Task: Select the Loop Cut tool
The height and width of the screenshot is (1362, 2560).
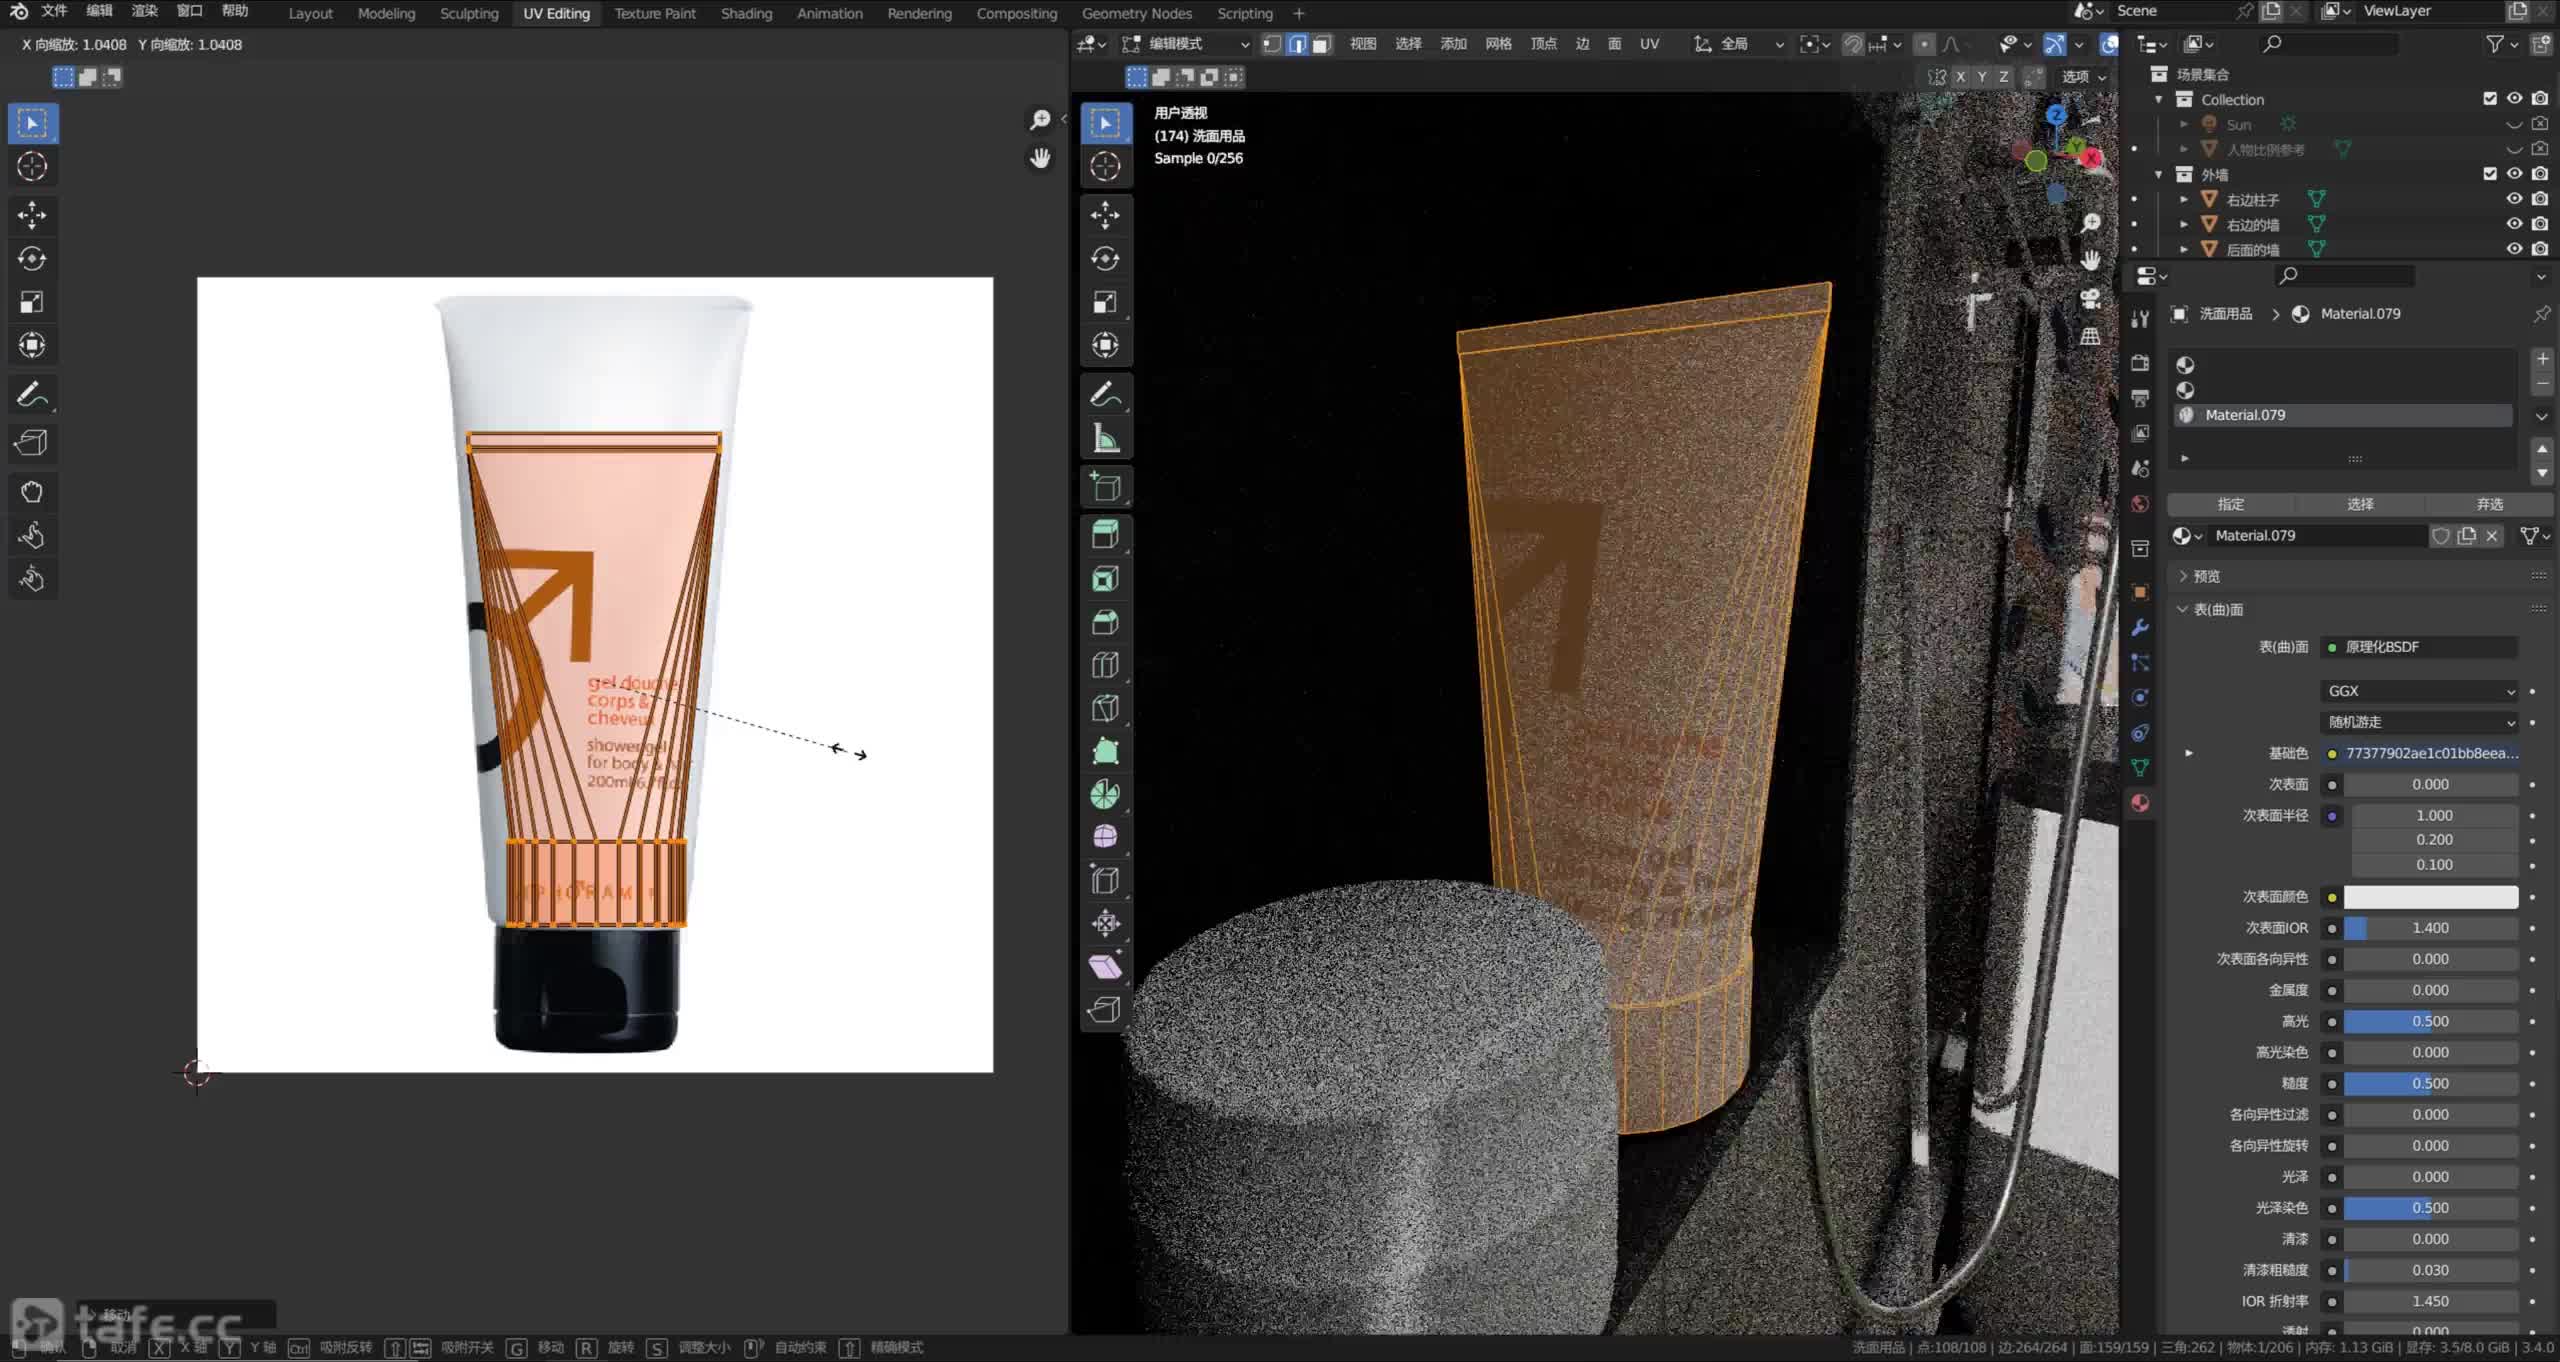Action: click(x=1105, y=665)
